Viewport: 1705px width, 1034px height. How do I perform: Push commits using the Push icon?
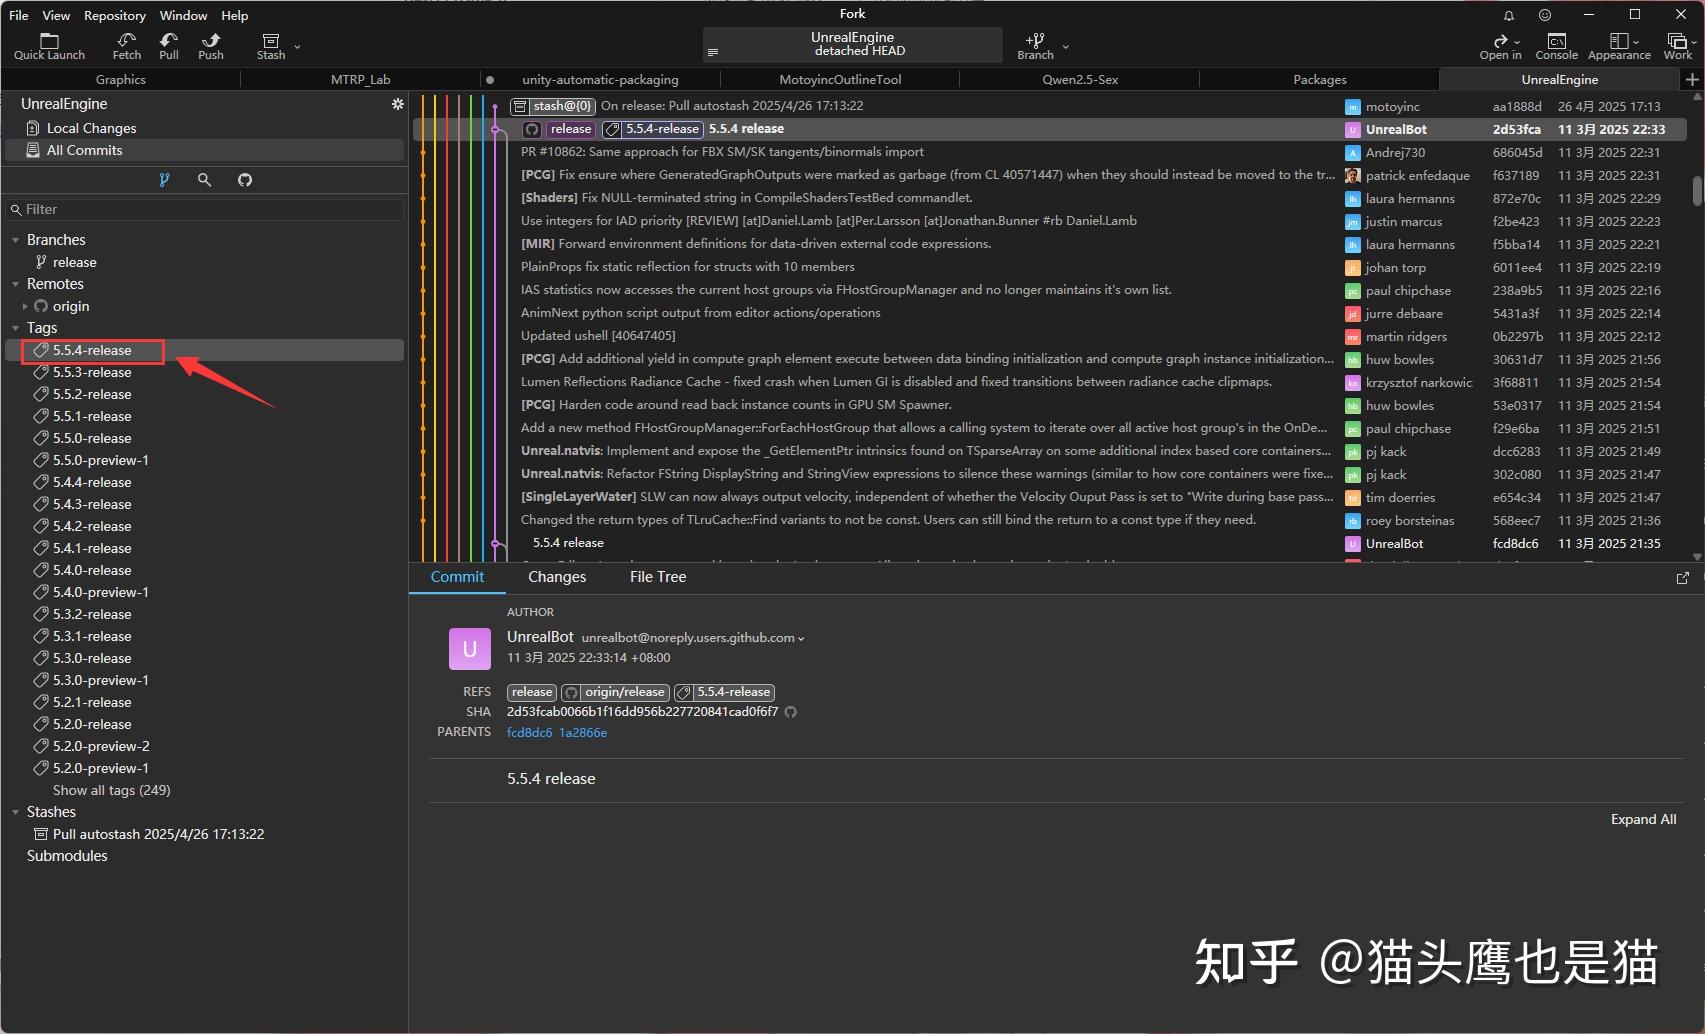210,44
